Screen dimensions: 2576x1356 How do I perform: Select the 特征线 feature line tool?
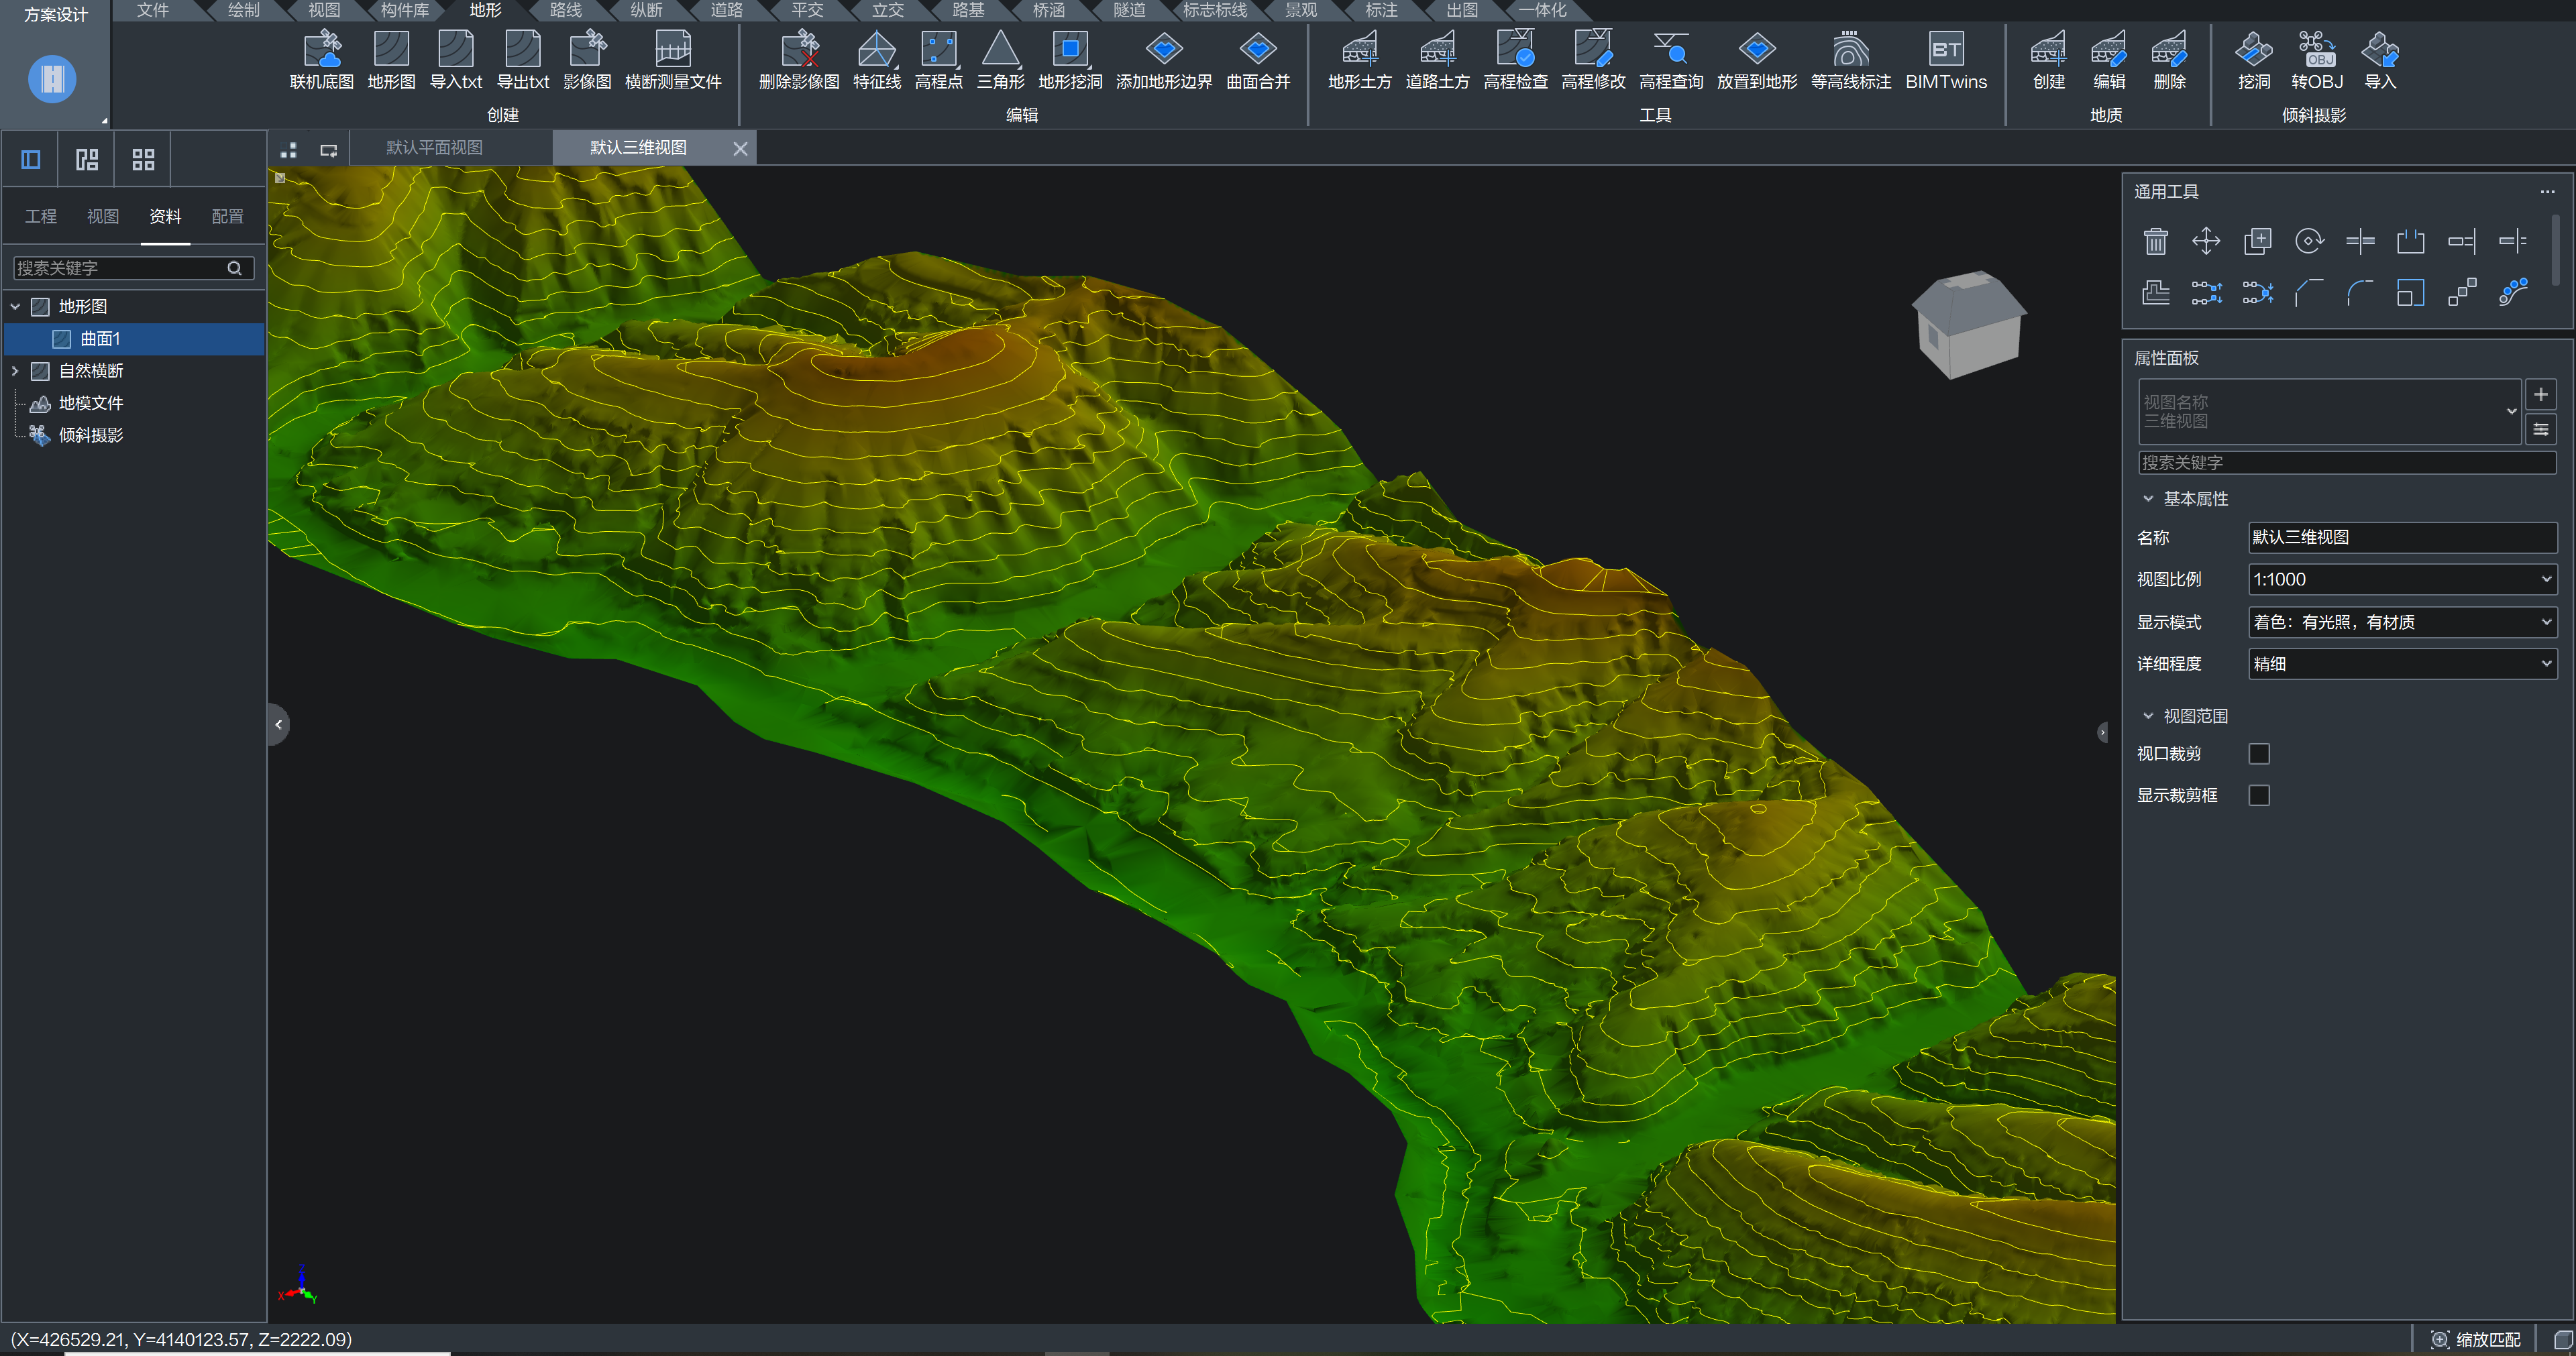click(876, 49)
